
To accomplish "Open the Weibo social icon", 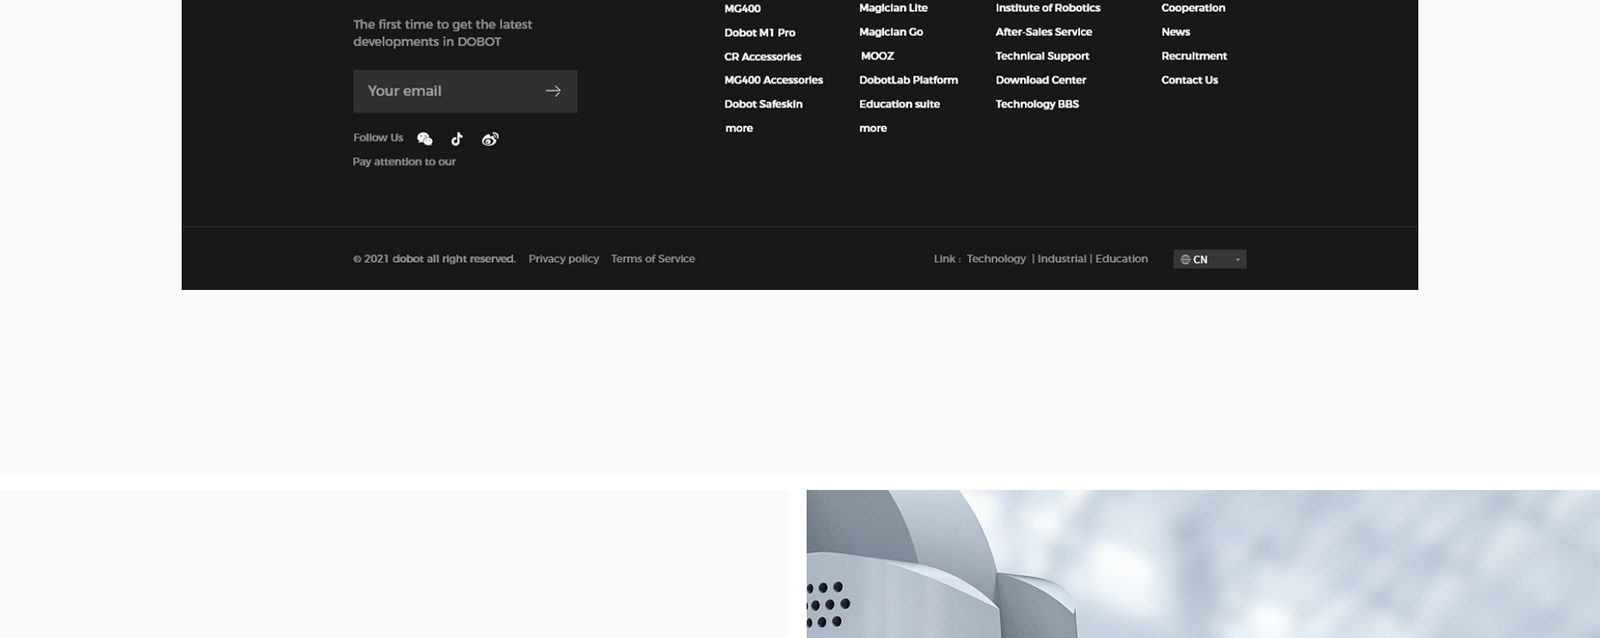I will (490, 139).
